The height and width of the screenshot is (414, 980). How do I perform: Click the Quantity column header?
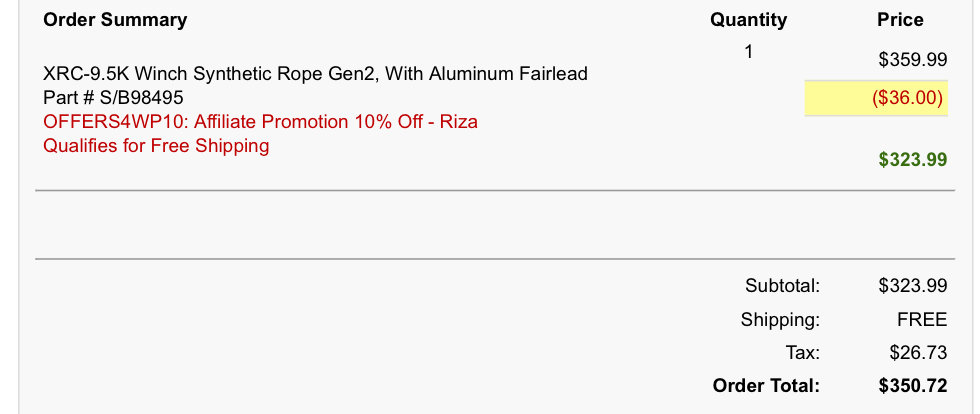(748, 20)
